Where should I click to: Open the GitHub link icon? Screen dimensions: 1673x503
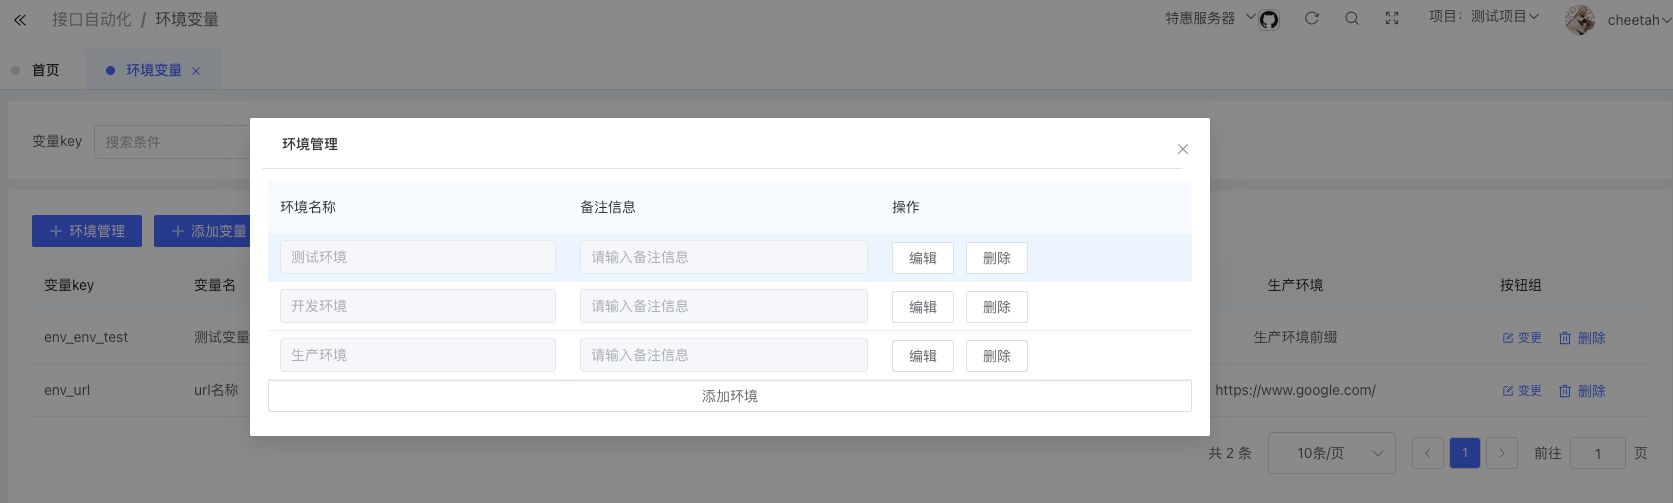1269,19
